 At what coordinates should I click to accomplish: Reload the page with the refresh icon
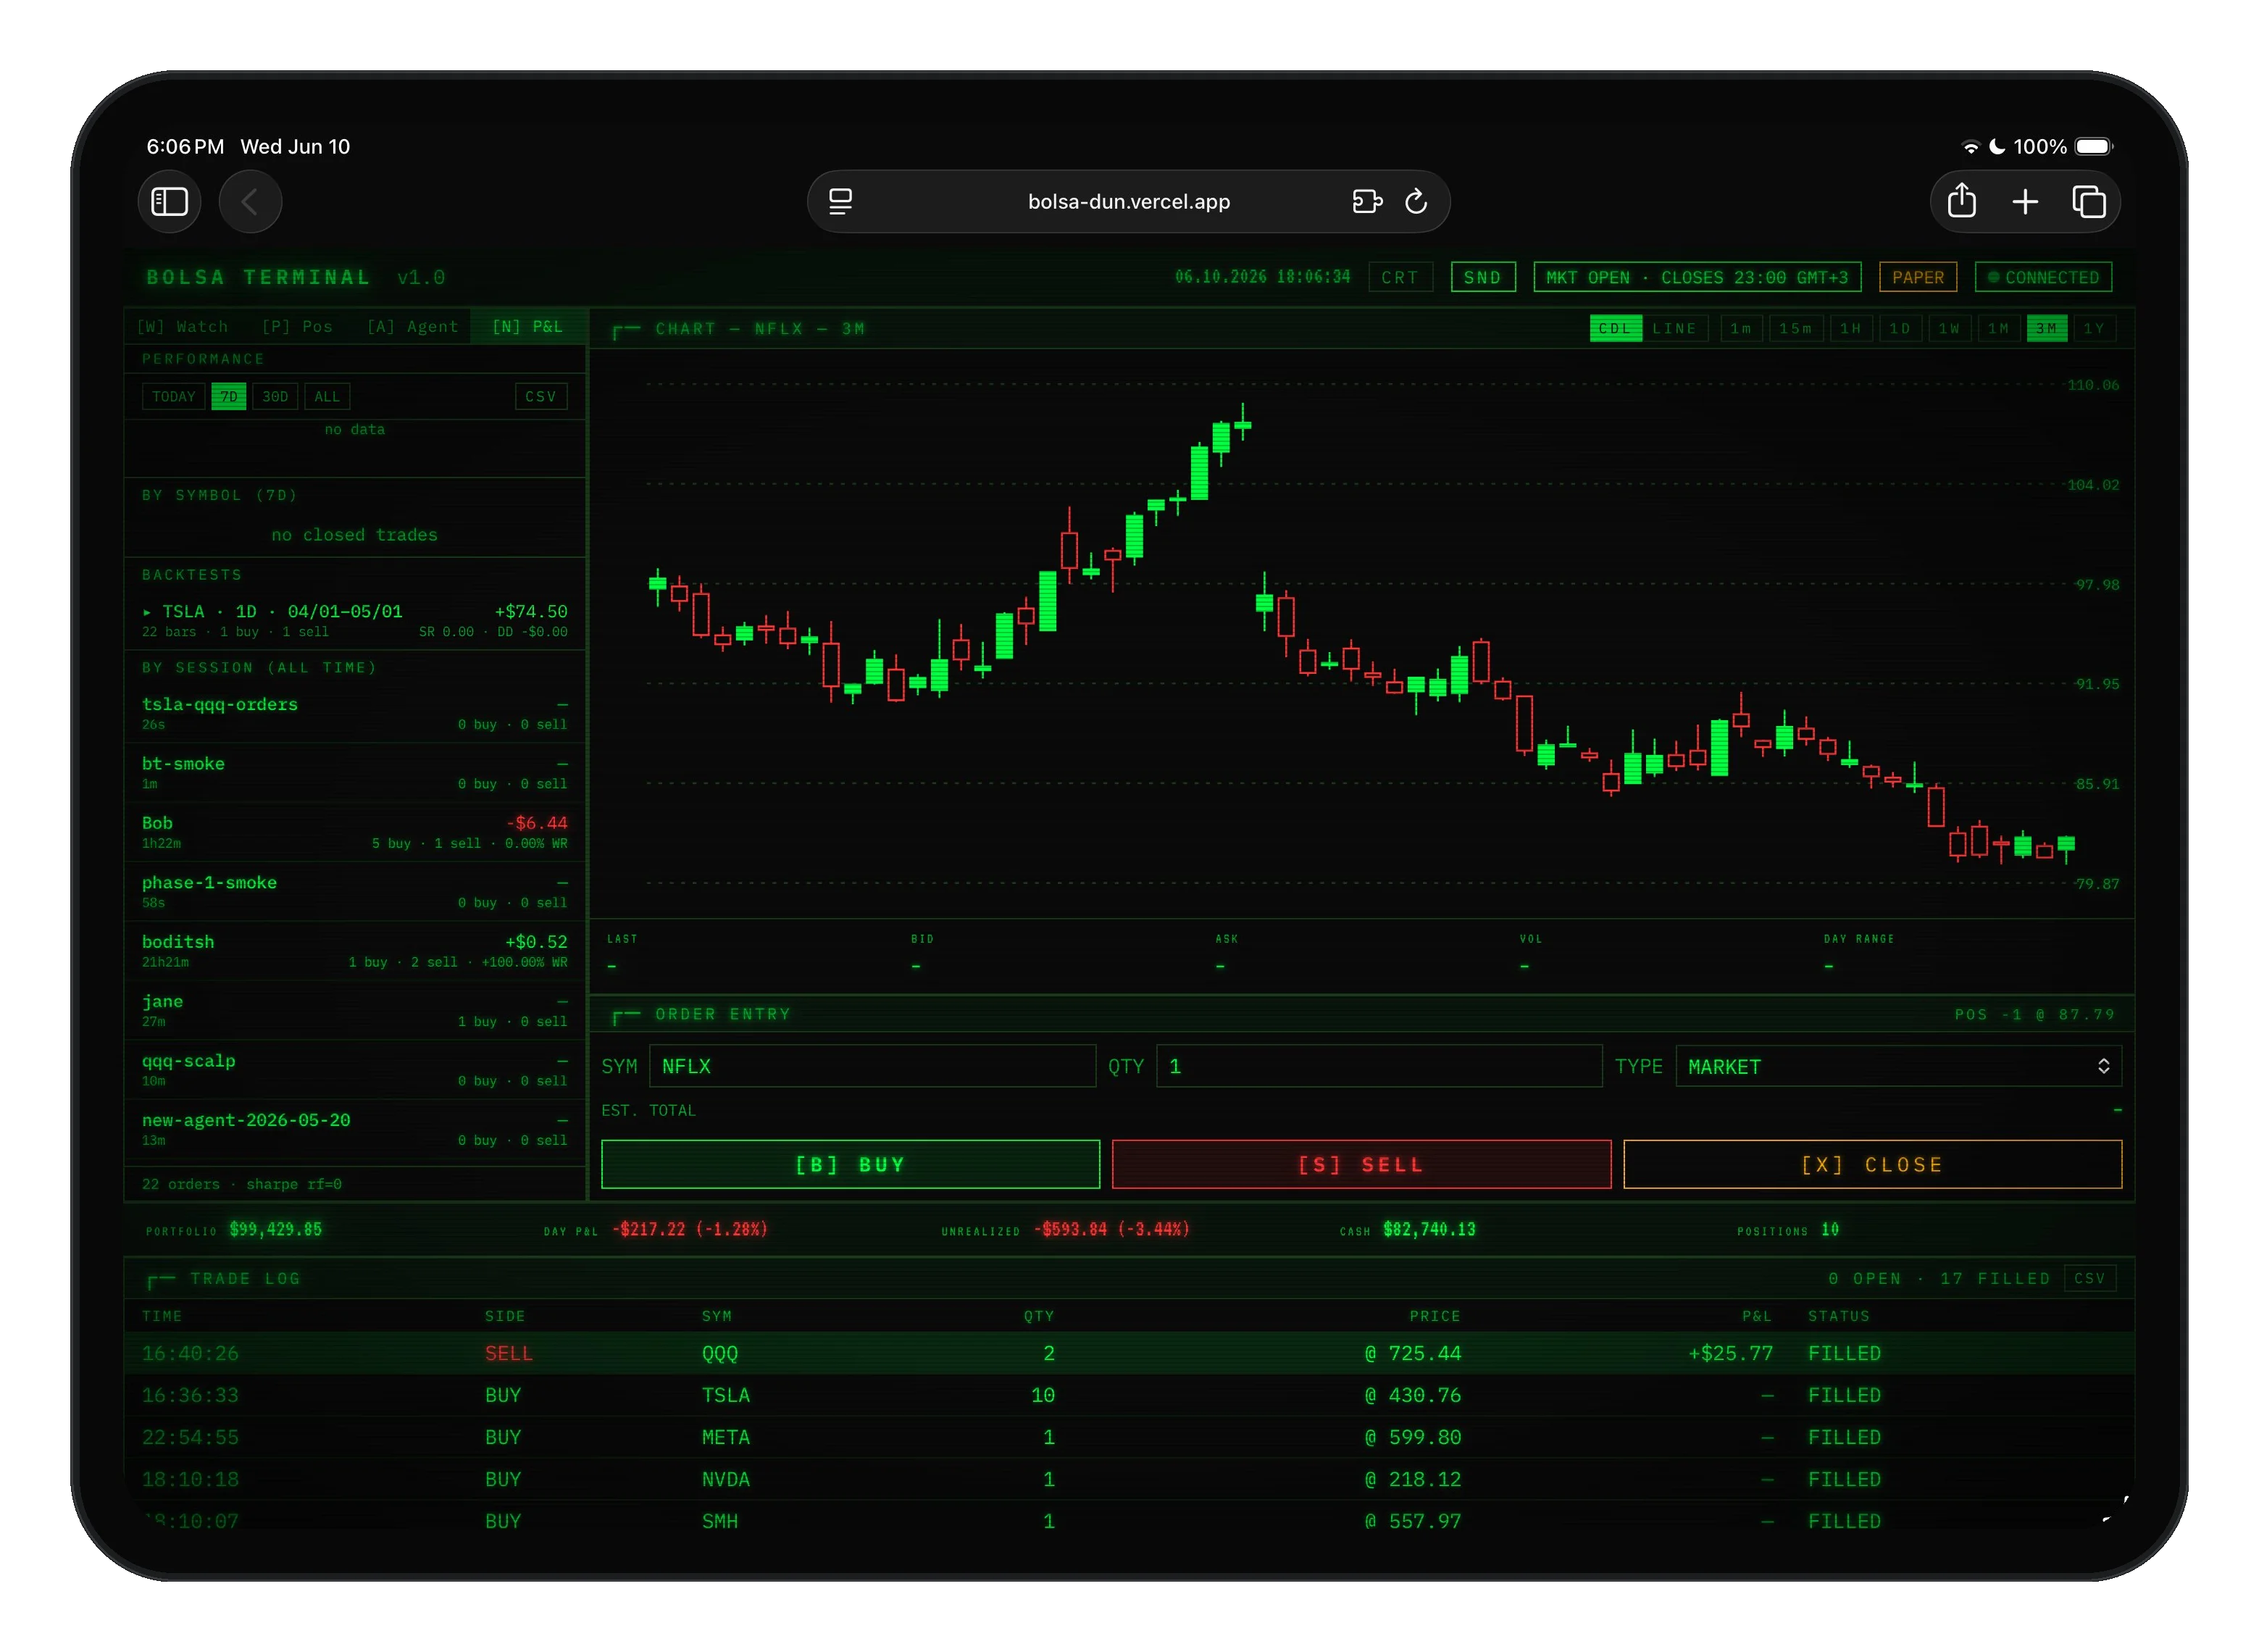click(x=1416, y=202)
